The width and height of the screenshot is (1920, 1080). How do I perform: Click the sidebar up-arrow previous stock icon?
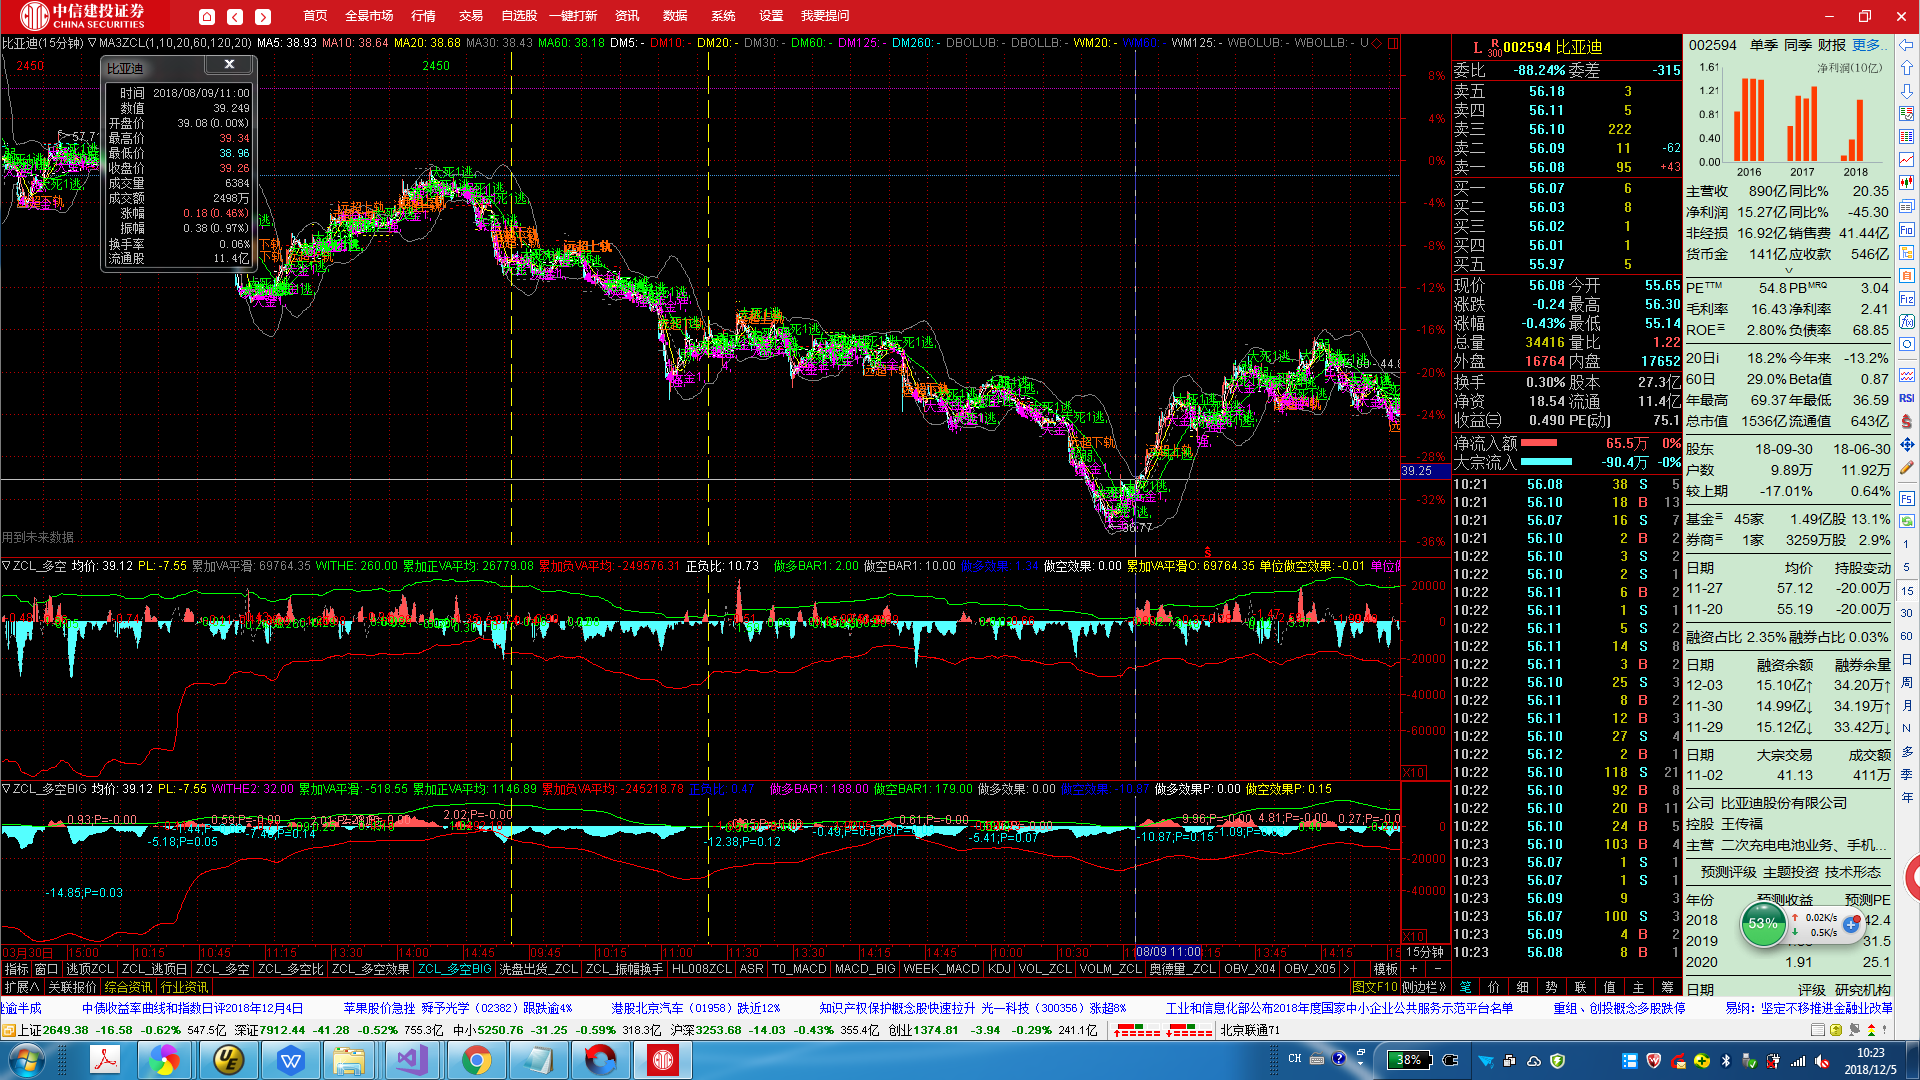pos(1907,68)
